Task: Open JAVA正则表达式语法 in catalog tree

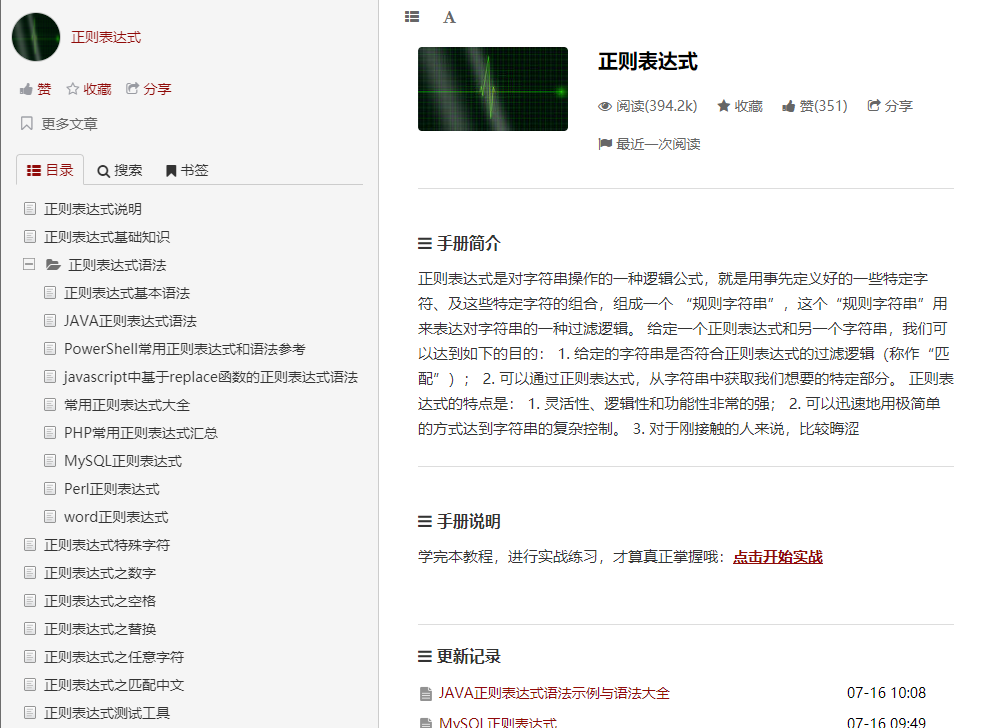Action: [x=130, y=321]
